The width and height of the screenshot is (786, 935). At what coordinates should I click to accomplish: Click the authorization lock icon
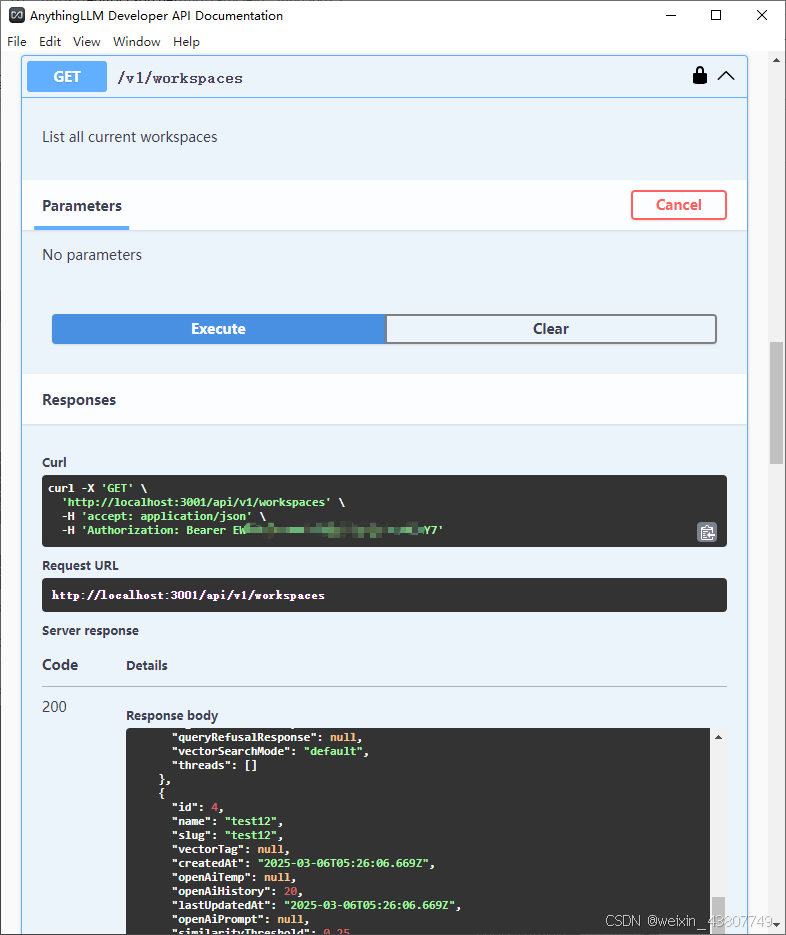pos(700,76)
